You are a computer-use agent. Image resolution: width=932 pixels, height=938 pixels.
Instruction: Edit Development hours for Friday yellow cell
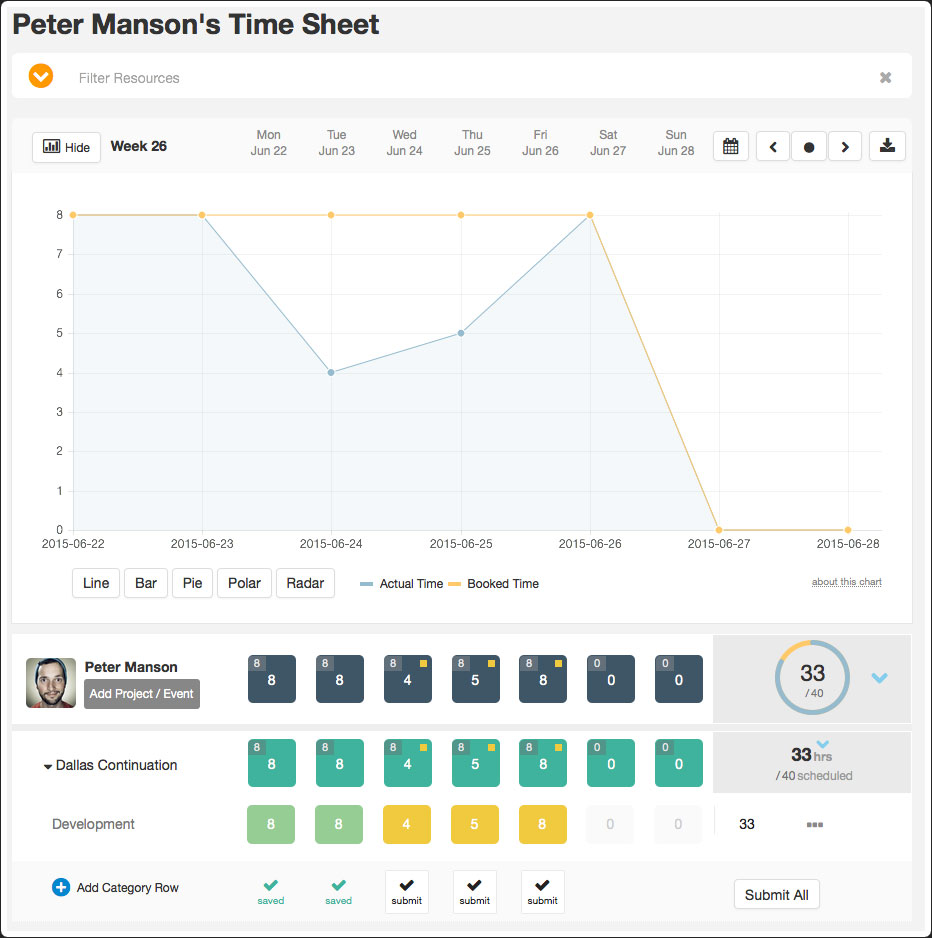pyautogui.click(x=543, y=824)
